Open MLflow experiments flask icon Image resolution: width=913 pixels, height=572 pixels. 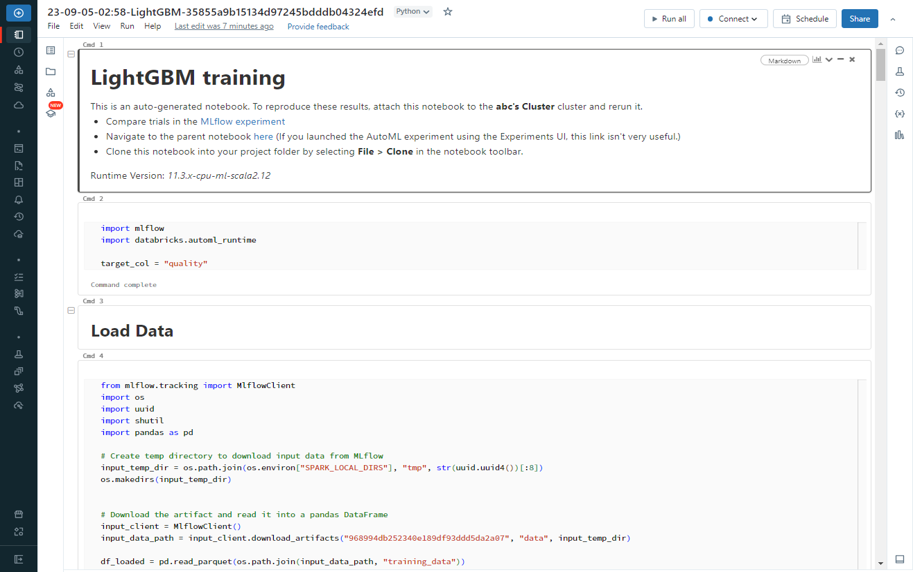[x=899, y=72]
